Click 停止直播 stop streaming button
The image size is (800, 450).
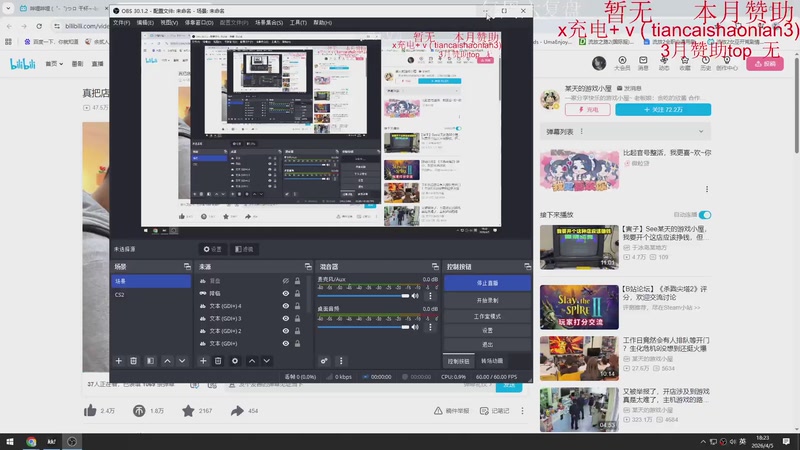pyautogui.click(x=487, y=283)
